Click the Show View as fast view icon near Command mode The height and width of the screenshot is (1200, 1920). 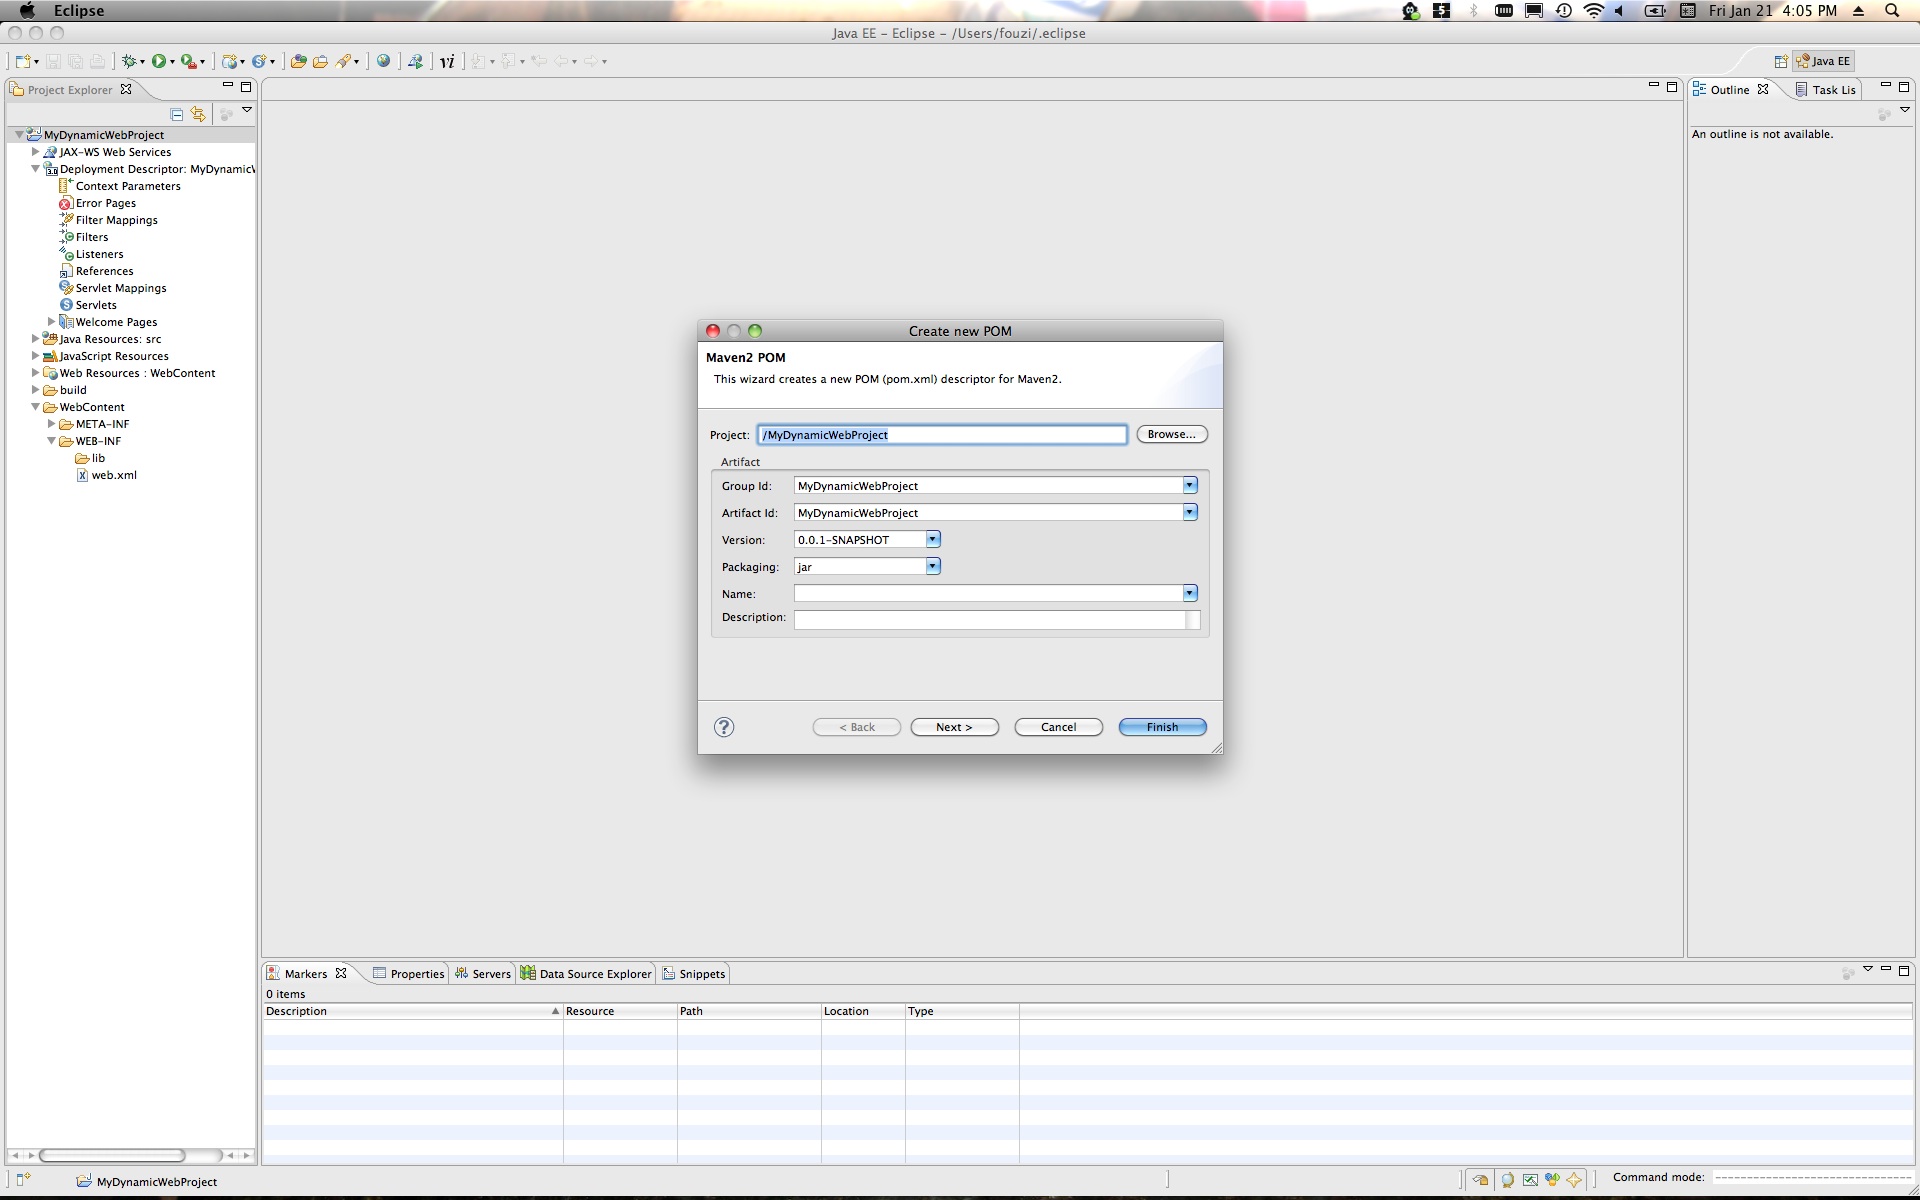(x=1481, y=1180)
